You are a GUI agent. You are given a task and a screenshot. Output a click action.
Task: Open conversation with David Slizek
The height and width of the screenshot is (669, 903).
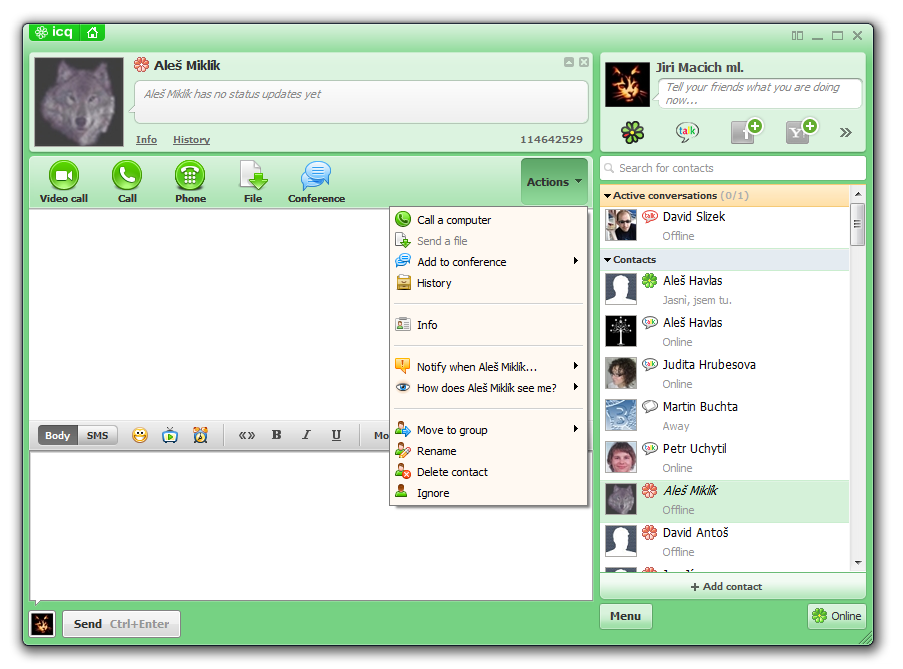click(725, 226)
